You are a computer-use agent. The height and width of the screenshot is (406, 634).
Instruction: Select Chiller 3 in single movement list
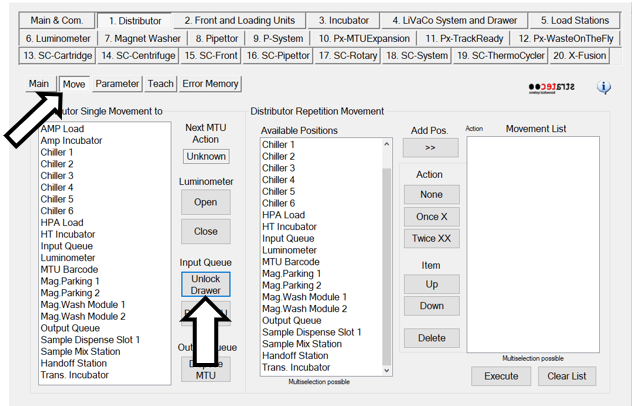57,176
